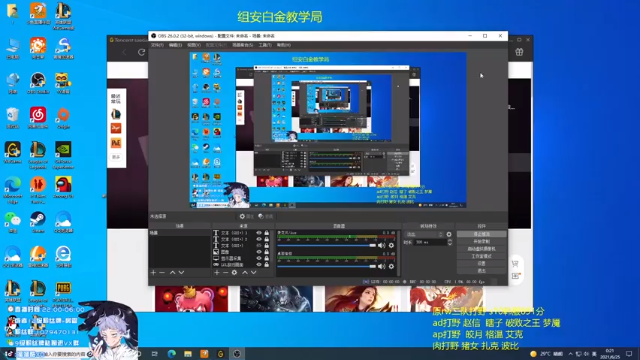
Task: Move selected source up
Action: point(245,272)
